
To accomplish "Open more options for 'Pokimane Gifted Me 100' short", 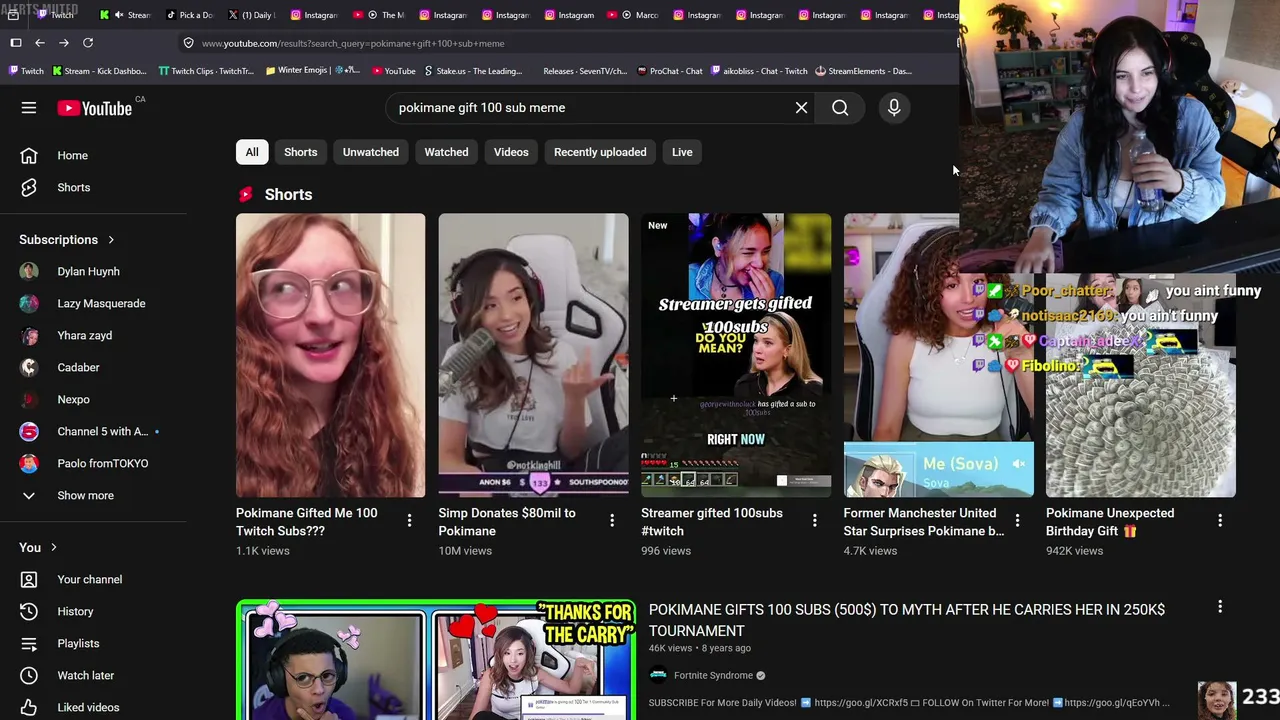I will [409, 520].
